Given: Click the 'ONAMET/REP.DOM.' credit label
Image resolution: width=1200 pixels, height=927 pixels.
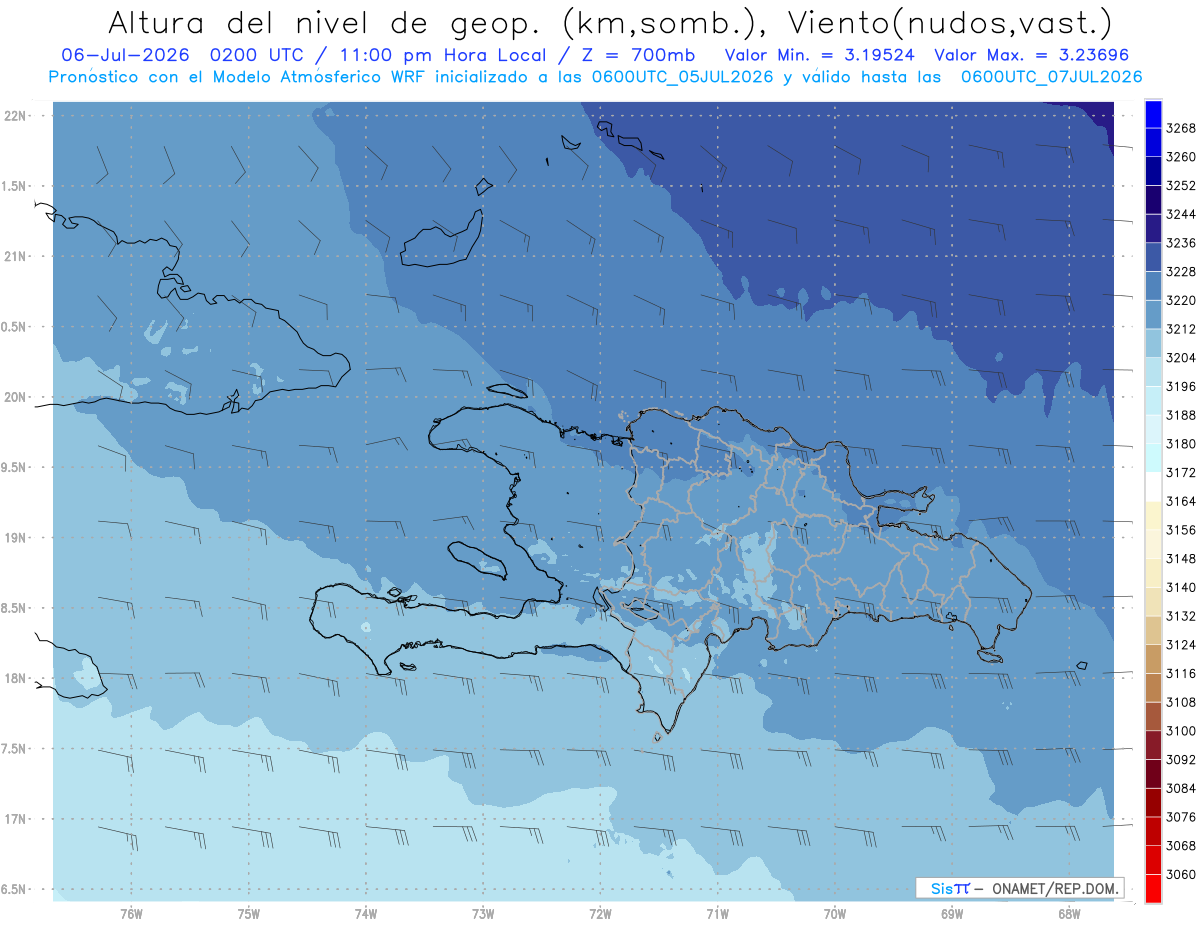Looking at the screenshot, I should click(x=1053, y=888).
